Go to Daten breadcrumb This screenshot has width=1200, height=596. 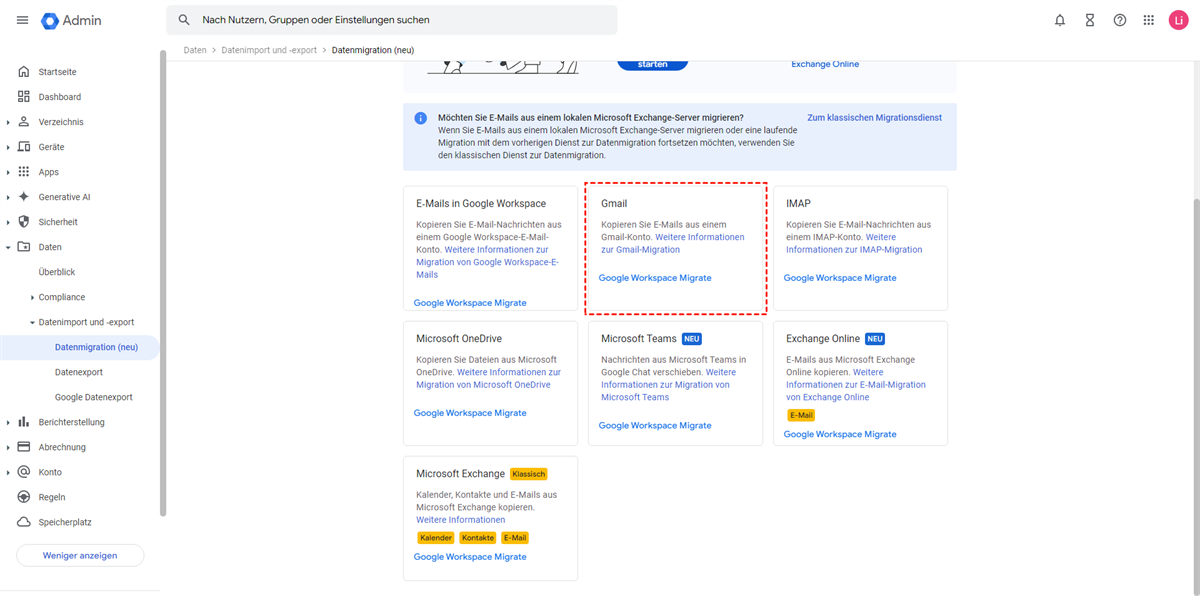coord(195,50)
